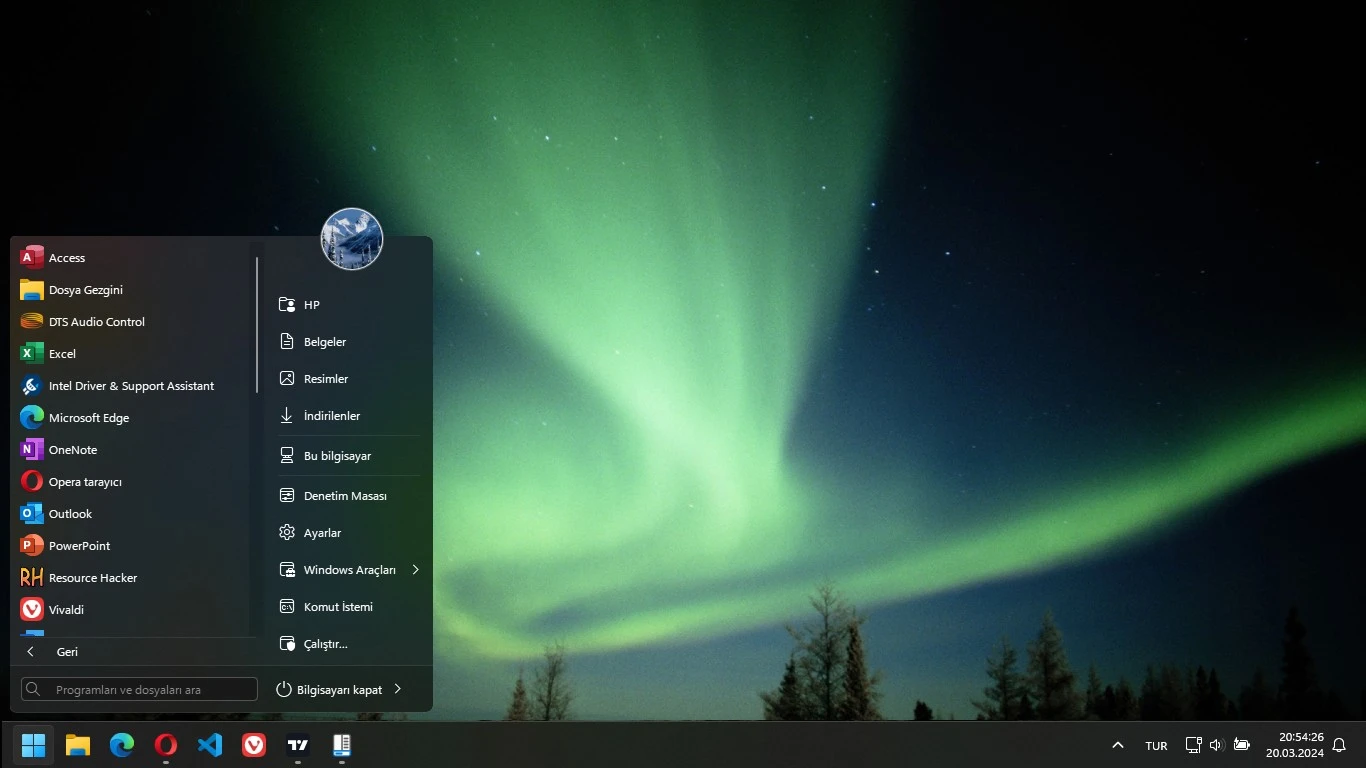Click the TUR language indicator
The width and height of the screenshot is (1366, 768).
(x=1156, y=746)
